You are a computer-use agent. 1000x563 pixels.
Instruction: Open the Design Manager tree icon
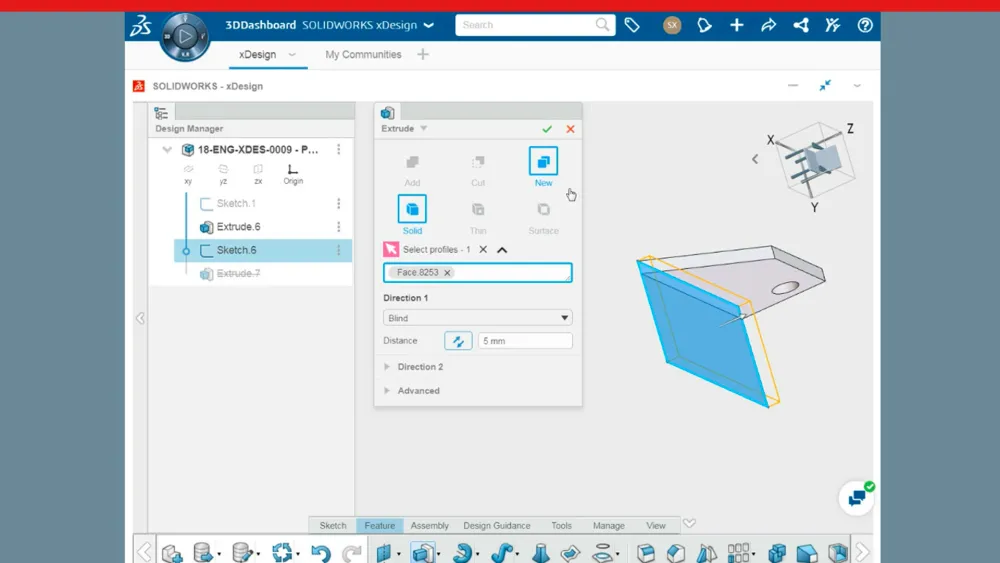tap(161, 113)
